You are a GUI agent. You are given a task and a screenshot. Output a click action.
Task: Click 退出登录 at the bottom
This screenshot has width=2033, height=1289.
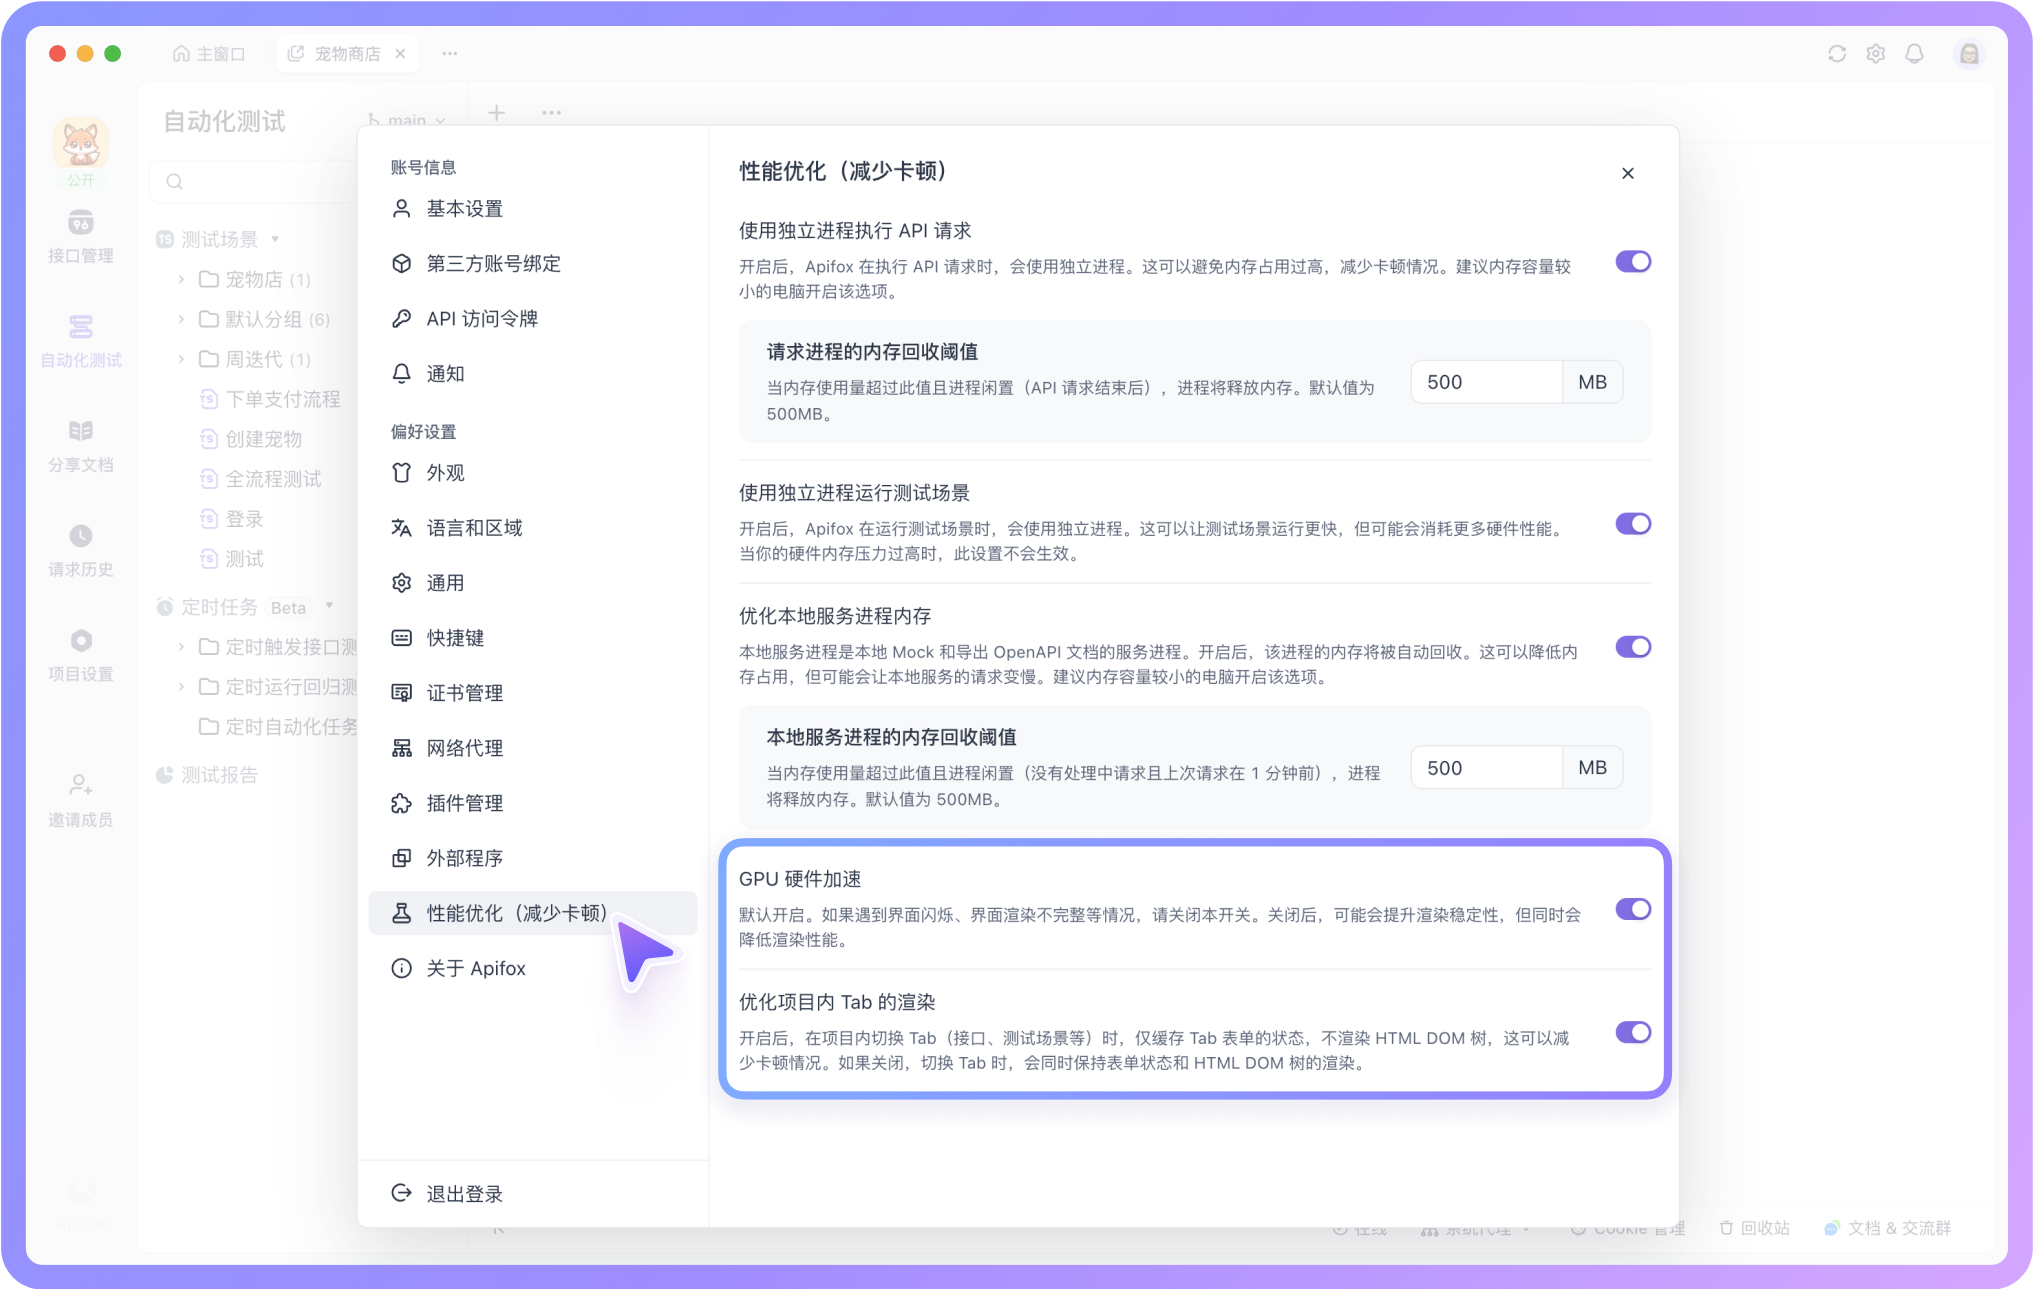466,1192
